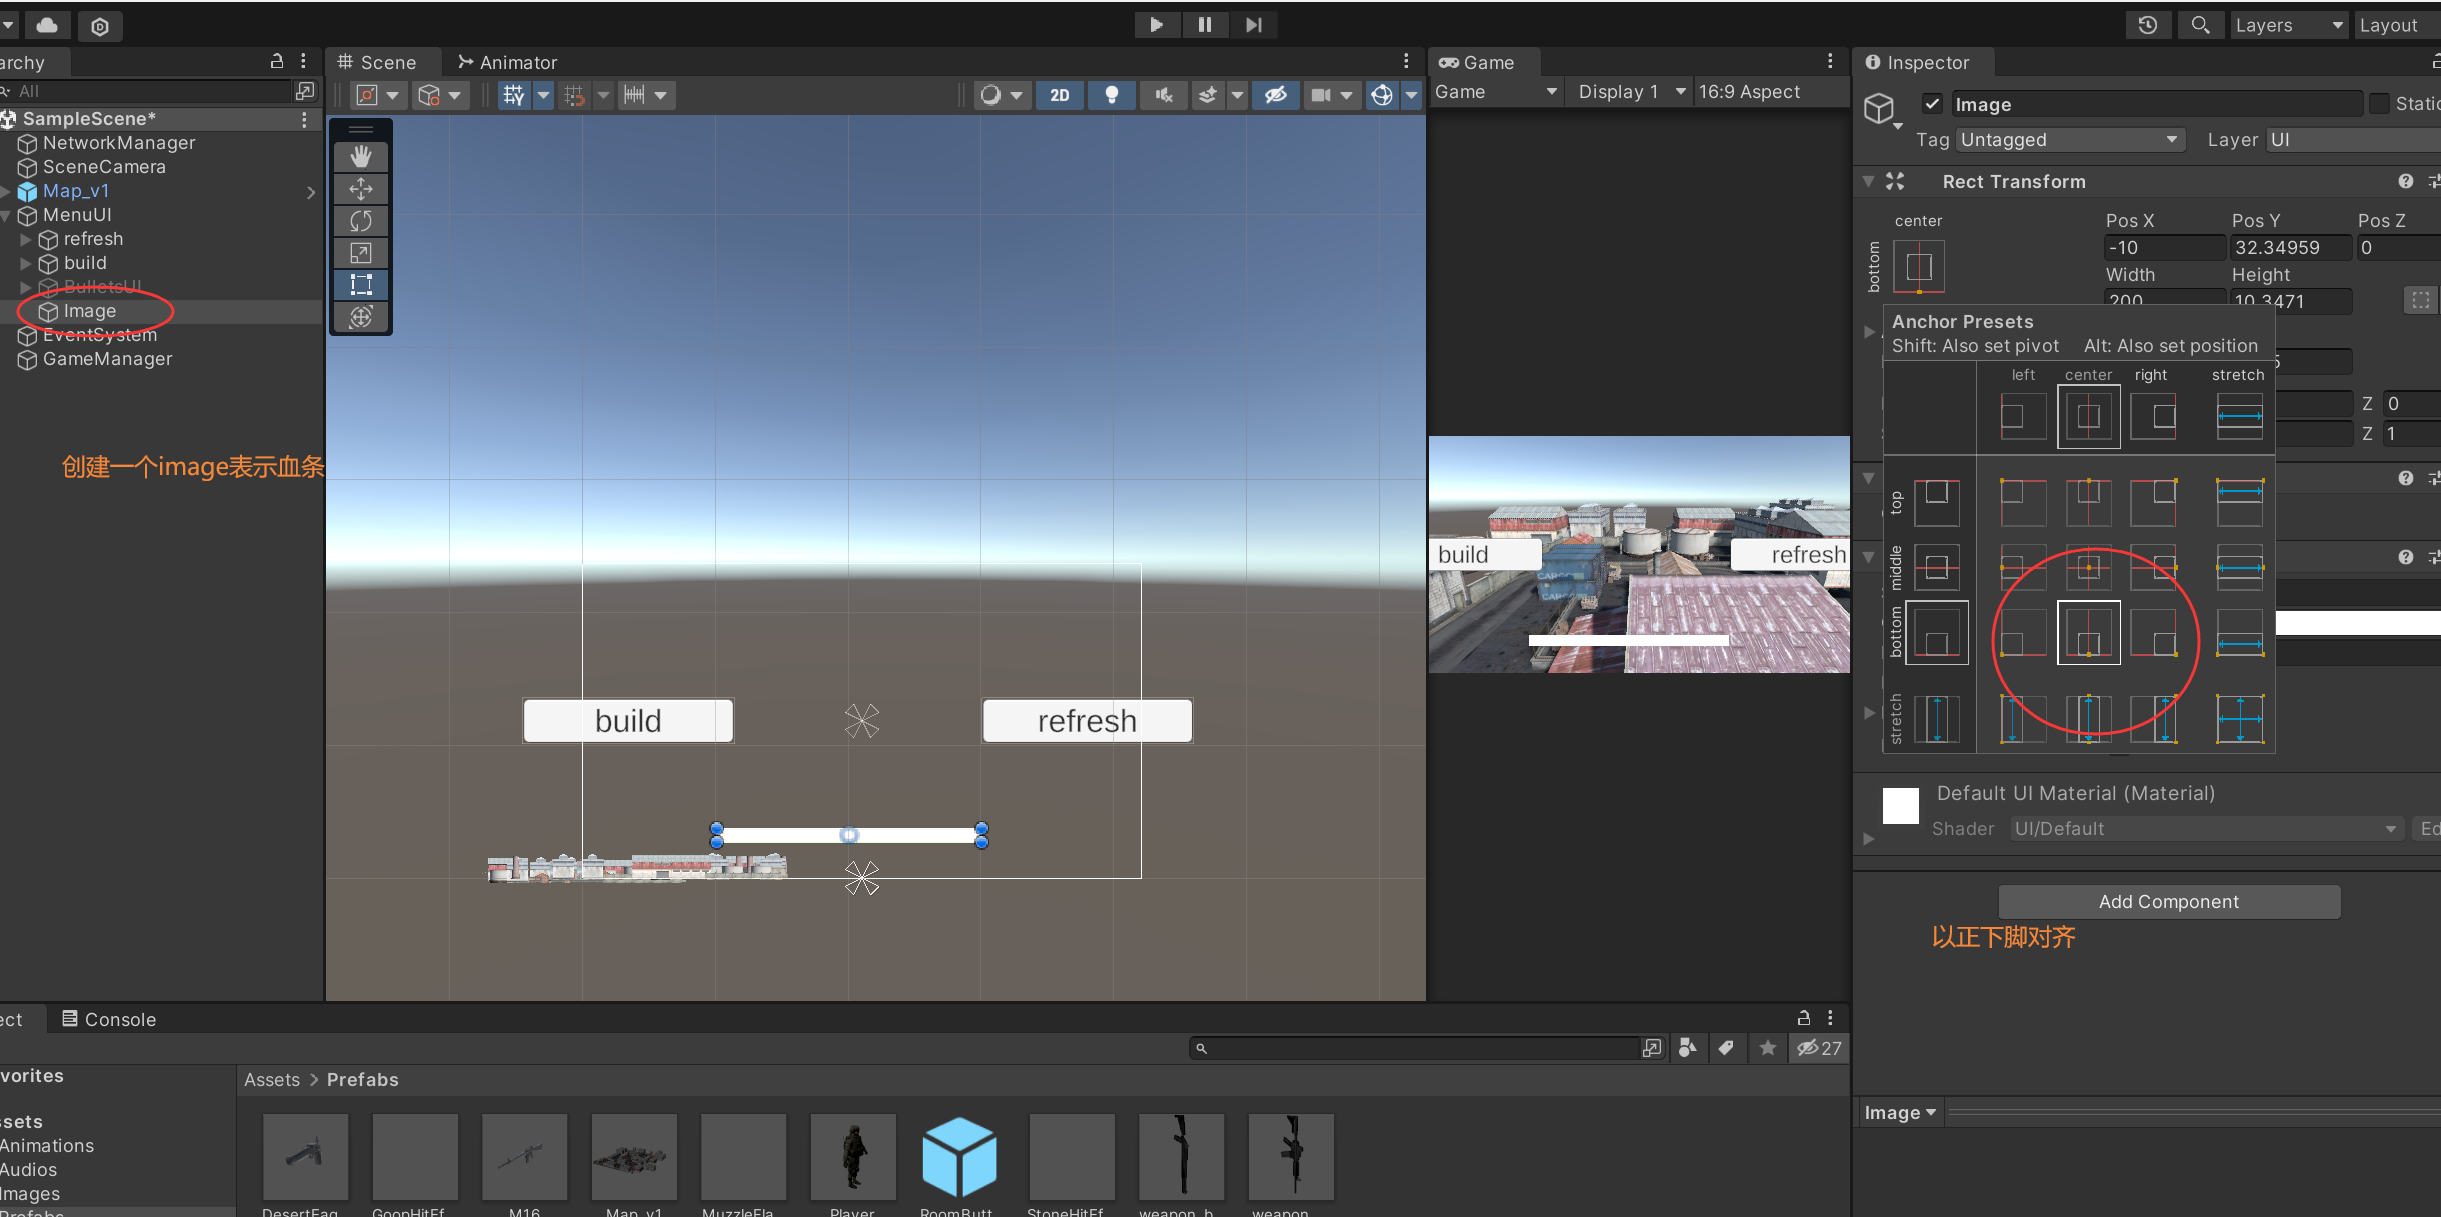
Task: Select GameManager in hierarchy
Action: (x=107, y=359)
